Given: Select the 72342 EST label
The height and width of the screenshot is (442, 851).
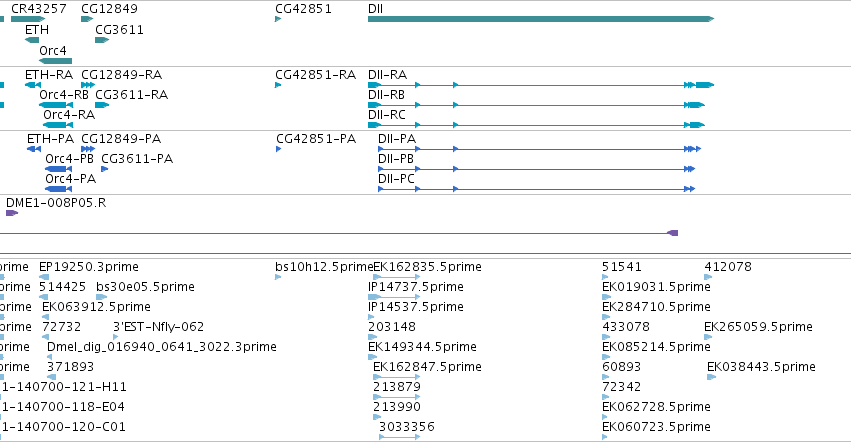Looking at the screenshot, I should tap(621, 387).
